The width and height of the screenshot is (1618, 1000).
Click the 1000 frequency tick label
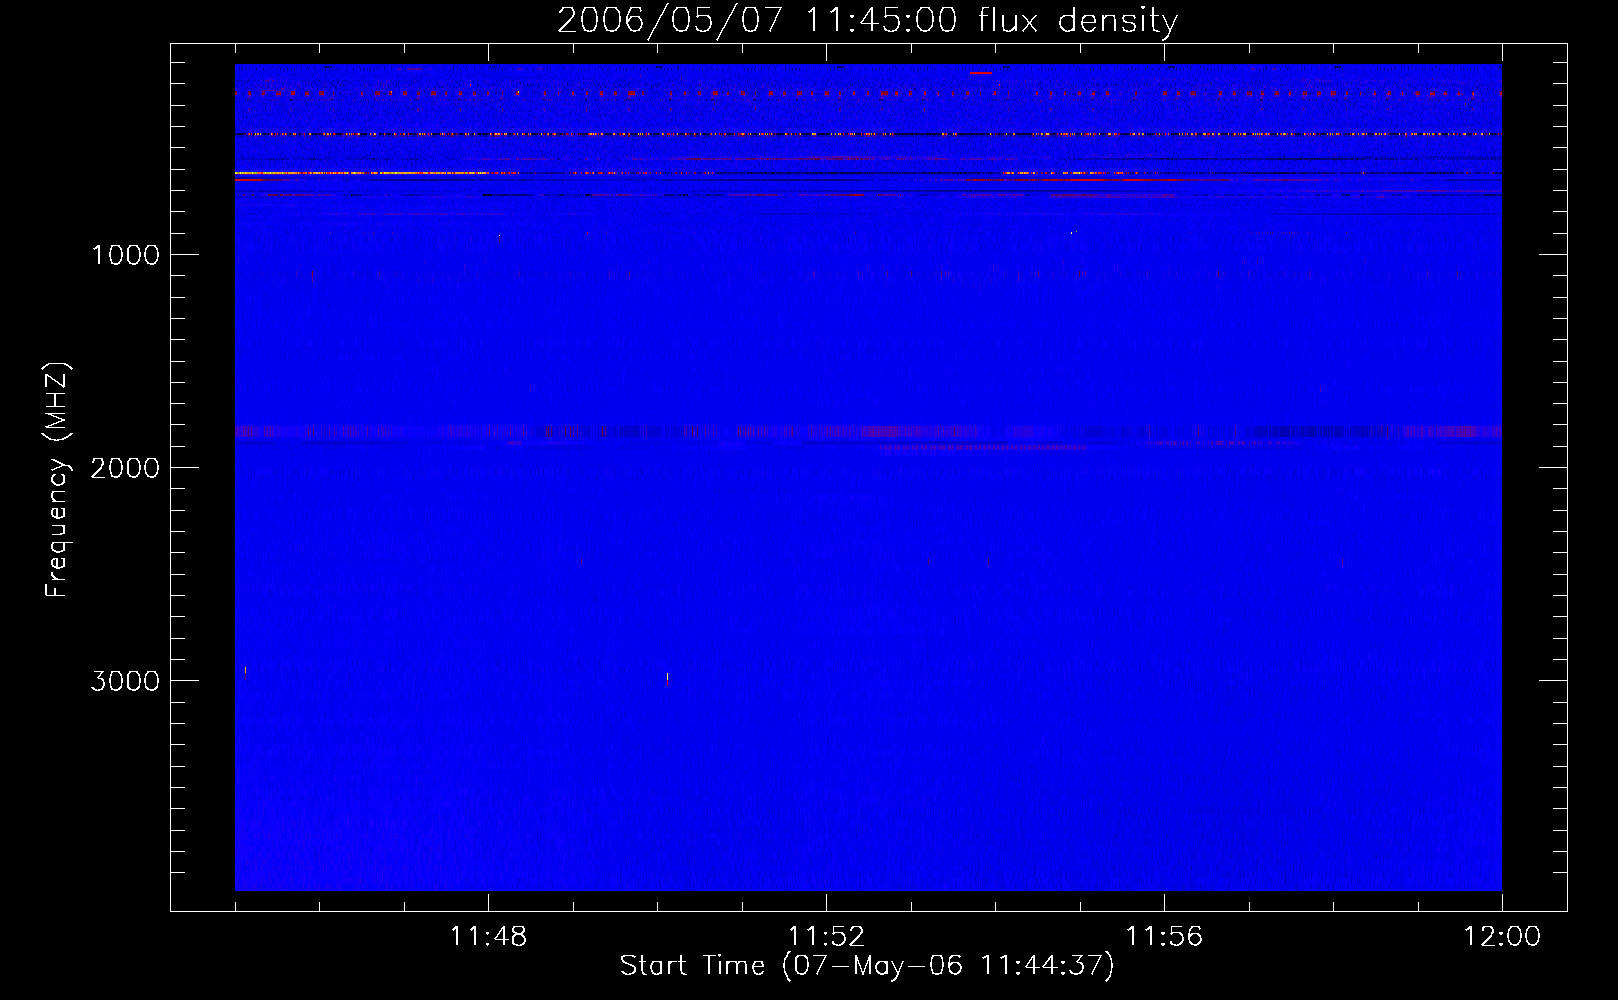125,255
